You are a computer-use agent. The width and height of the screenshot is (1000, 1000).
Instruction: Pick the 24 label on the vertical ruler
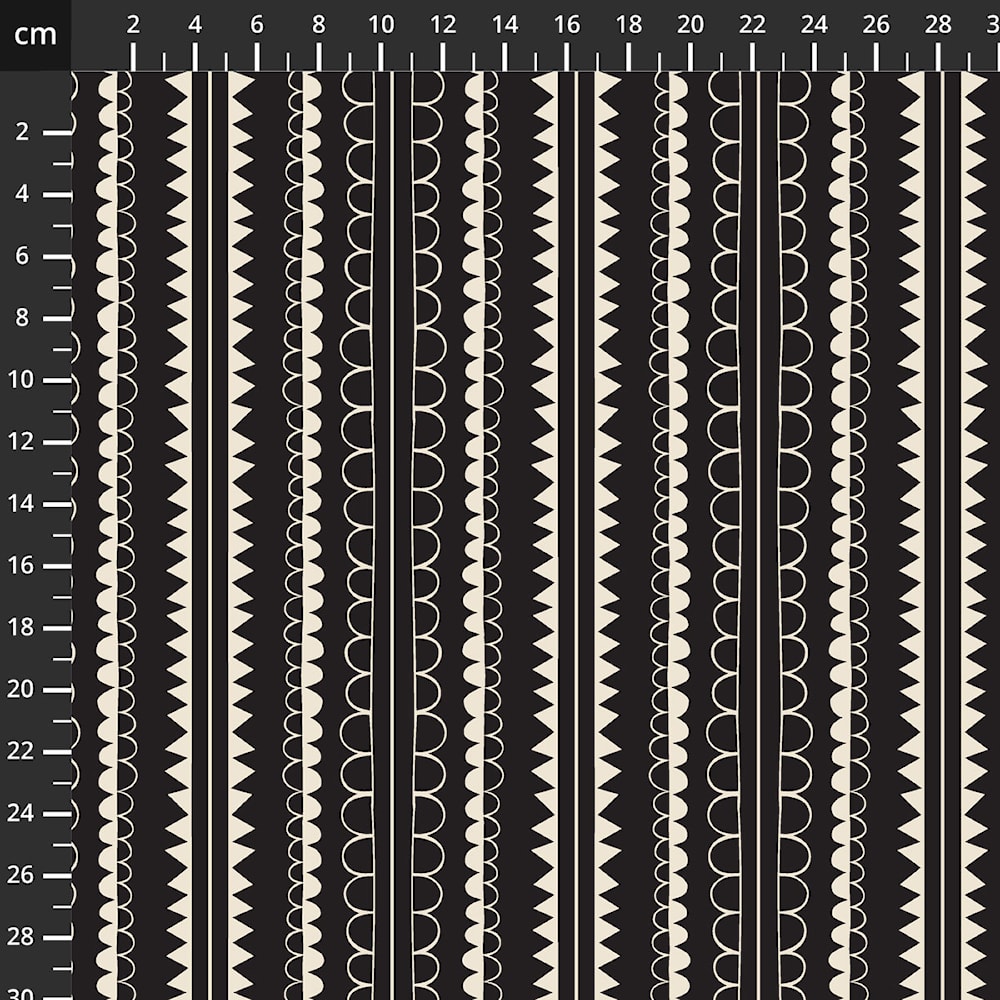click(x=20, y=812)
